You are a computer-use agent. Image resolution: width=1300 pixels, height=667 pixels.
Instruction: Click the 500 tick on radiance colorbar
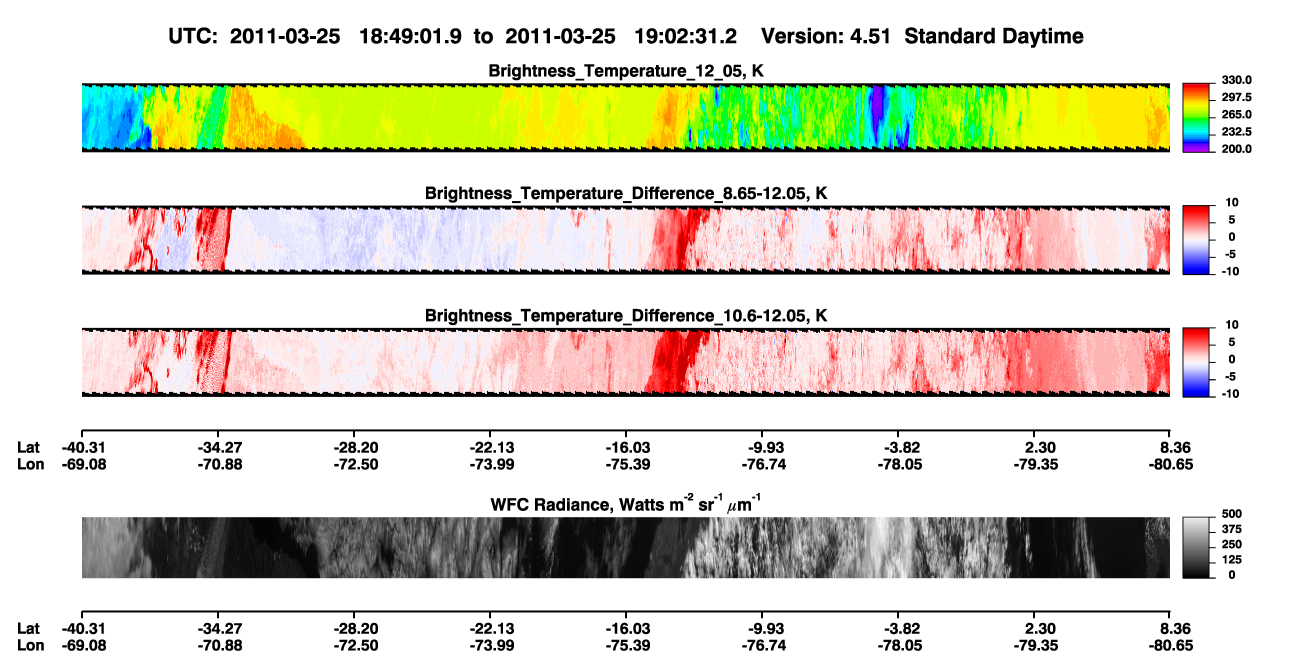point(1232,515)
